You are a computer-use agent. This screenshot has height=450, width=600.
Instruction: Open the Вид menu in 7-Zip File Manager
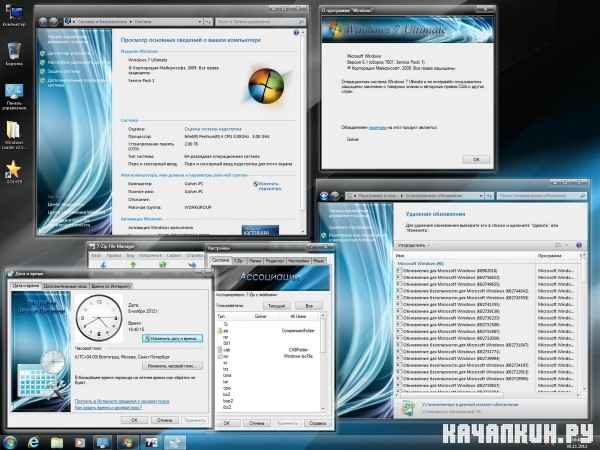130,255
